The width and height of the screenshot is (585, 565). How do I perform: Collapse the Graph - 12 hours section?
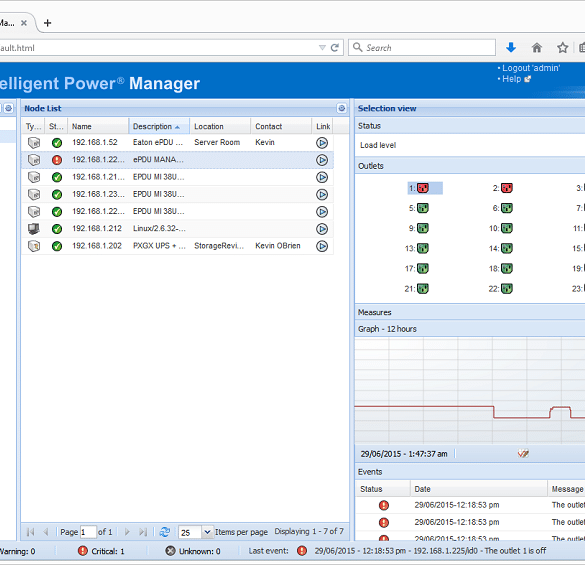pyautogui.click(x=470, y=328)
